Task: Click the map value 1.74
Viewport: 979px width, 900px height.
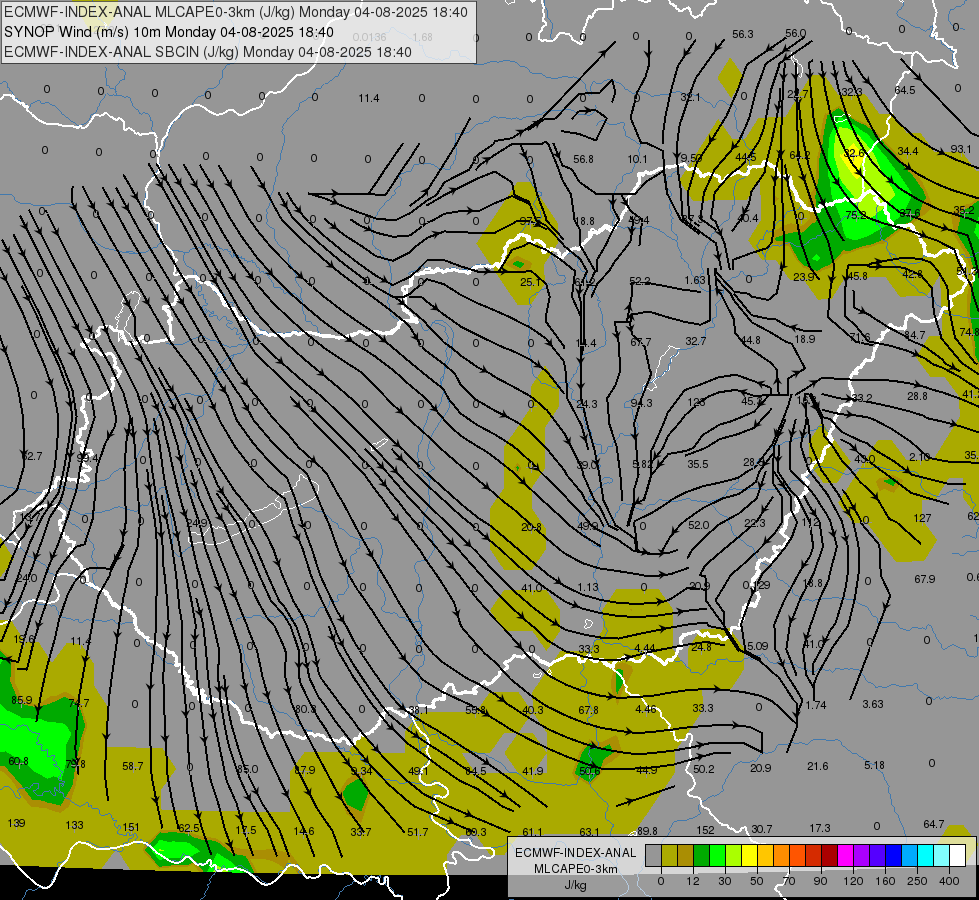Action: pos(816,705)
